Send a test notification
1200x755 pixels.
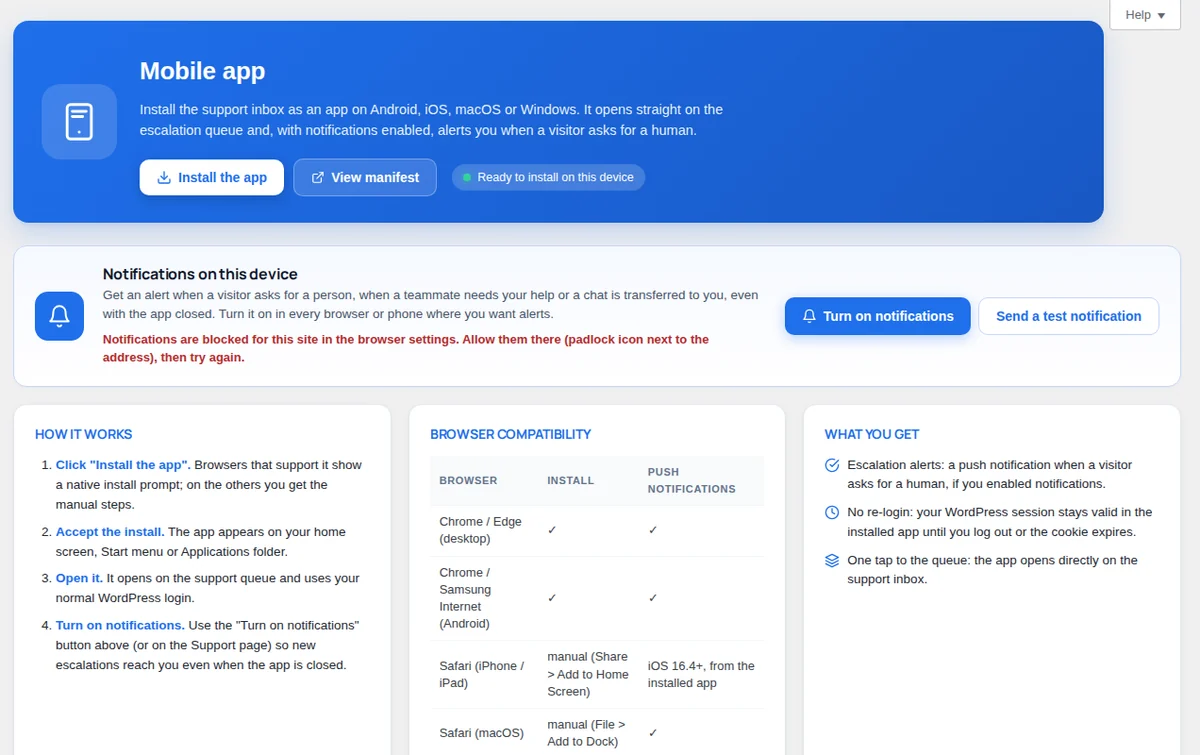click(1068, 316)
